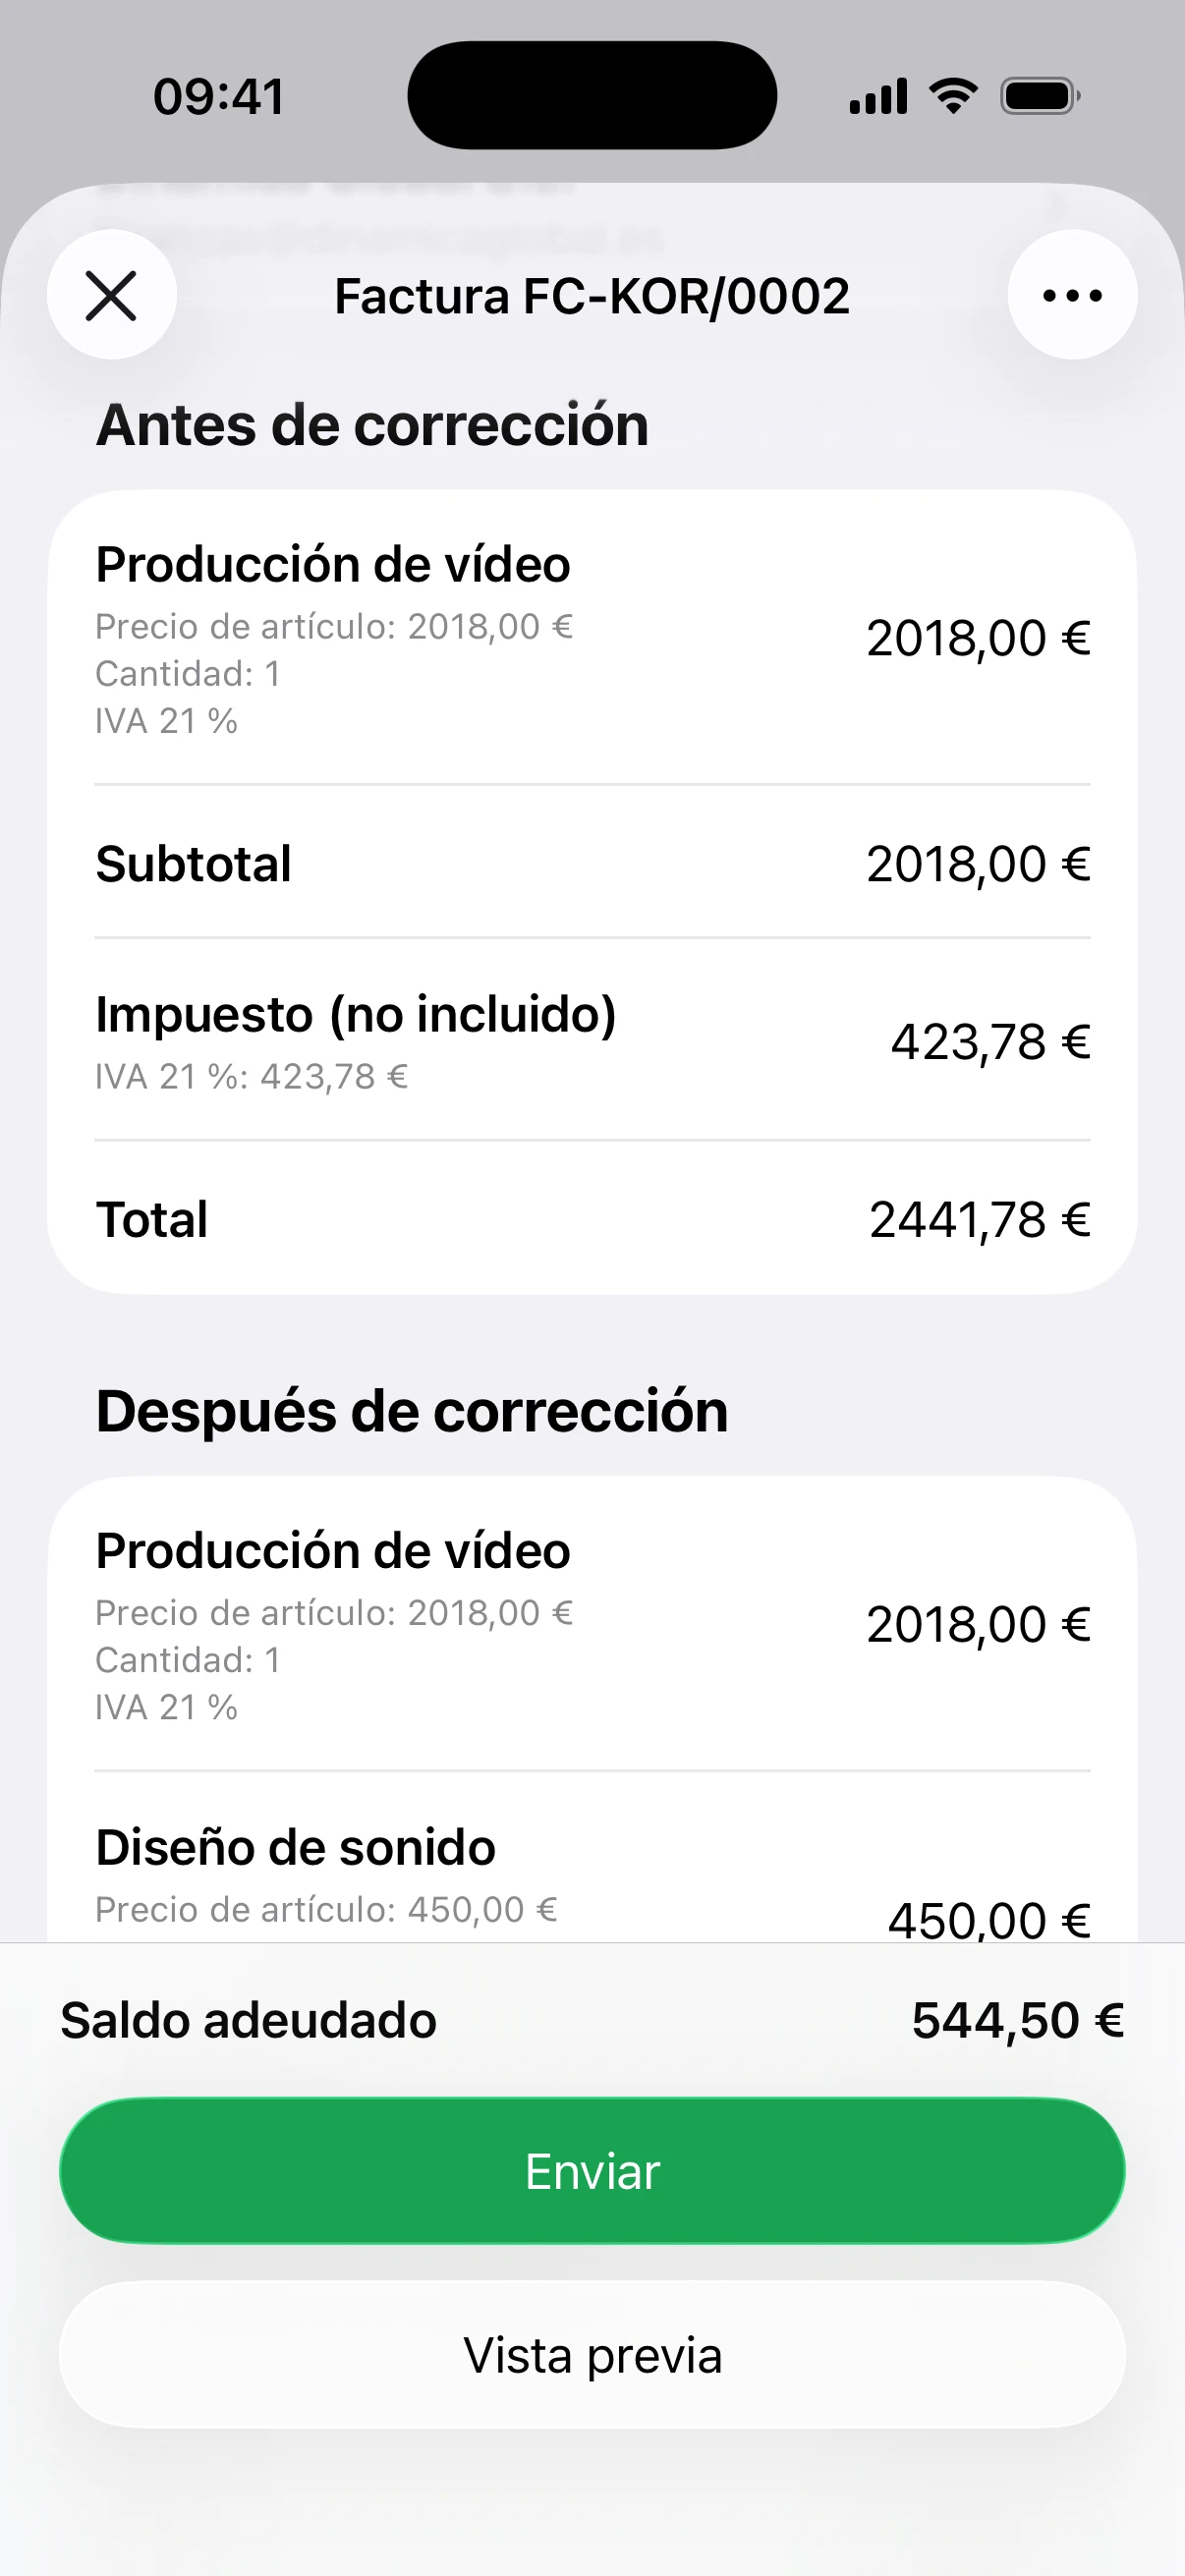This screenshot has width=1185, height=2576.
Task: Open the three-dot more options menu
Action: [1071, 296]
